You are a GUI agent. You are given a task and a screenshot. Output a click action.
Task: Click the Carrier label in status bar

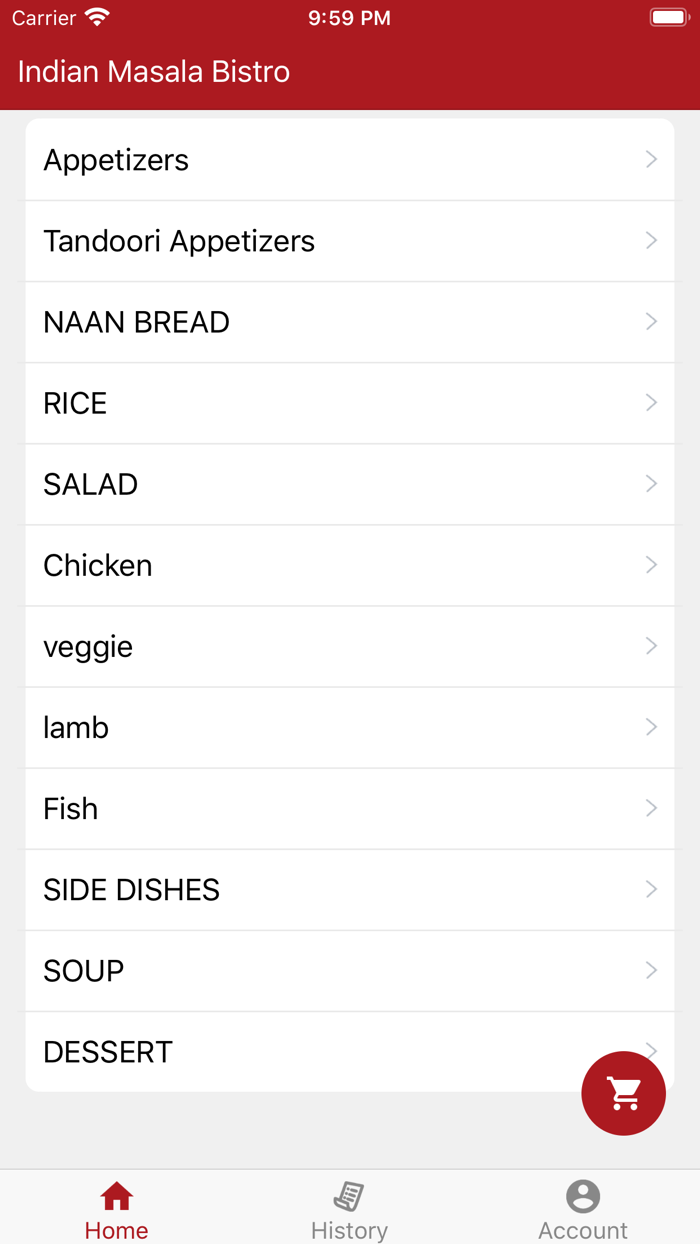[42, 17]
